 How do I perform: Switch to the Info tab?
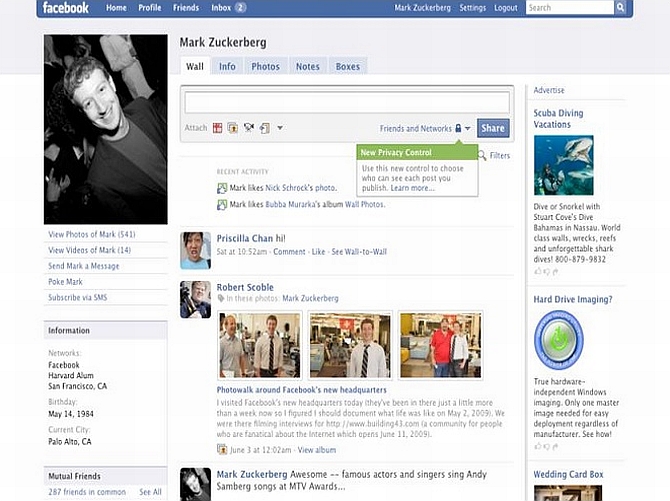pos(227,66)
